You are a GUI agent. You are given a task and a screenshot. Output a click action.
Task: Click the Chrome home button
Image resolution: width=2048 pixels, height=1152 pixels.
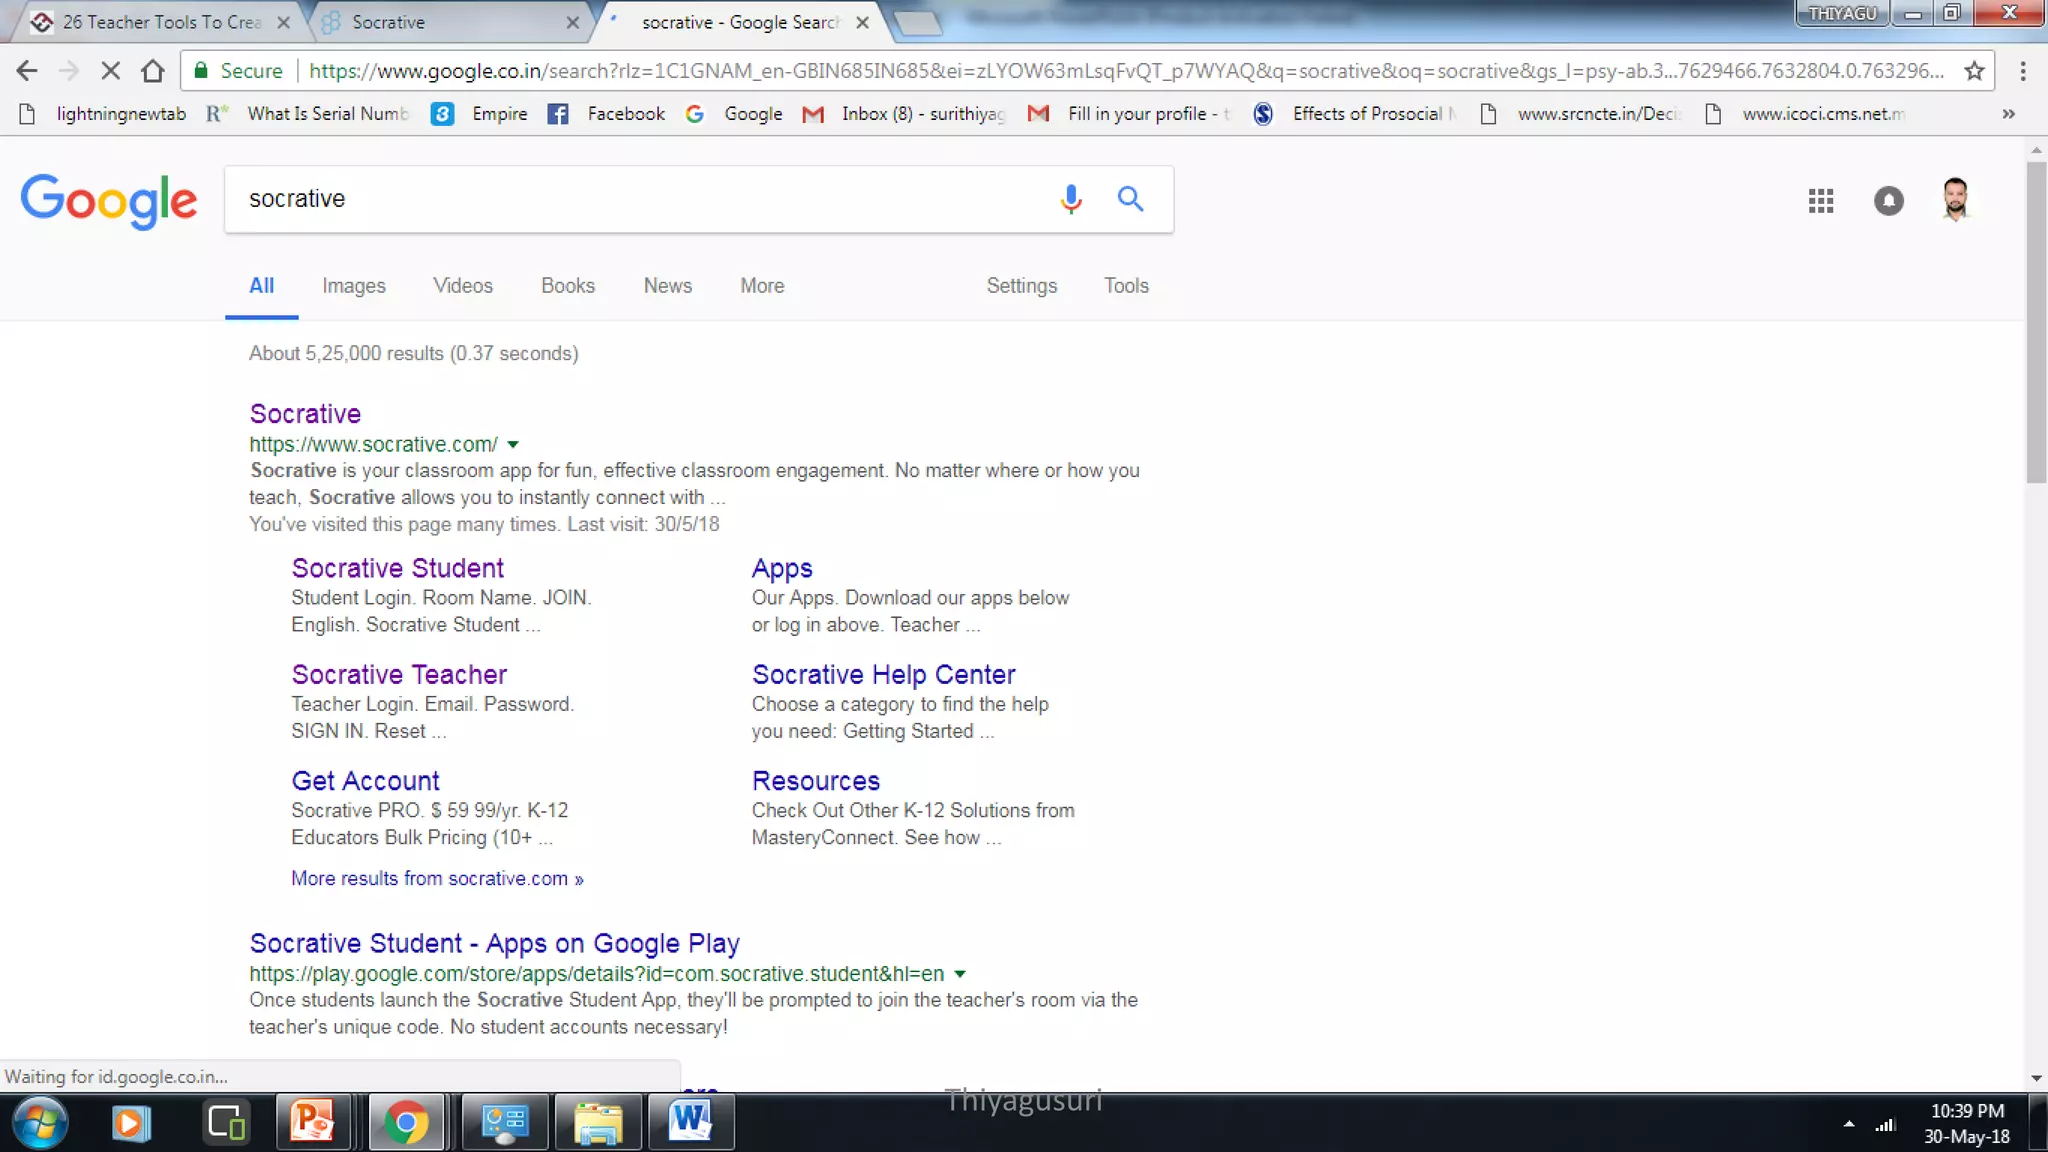tap(152, 71)
